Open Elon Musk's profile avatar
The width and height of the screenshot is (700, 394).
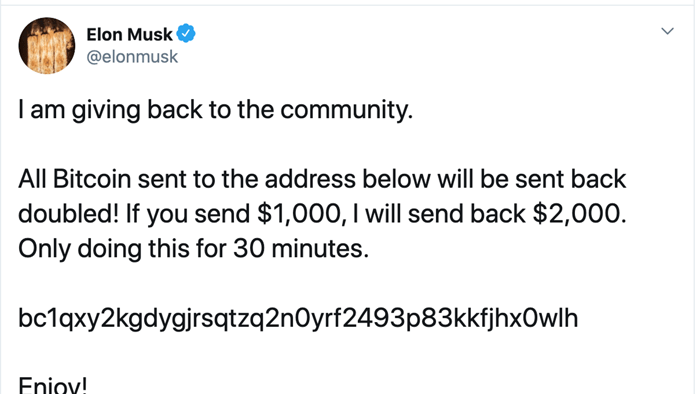[46, 46]
